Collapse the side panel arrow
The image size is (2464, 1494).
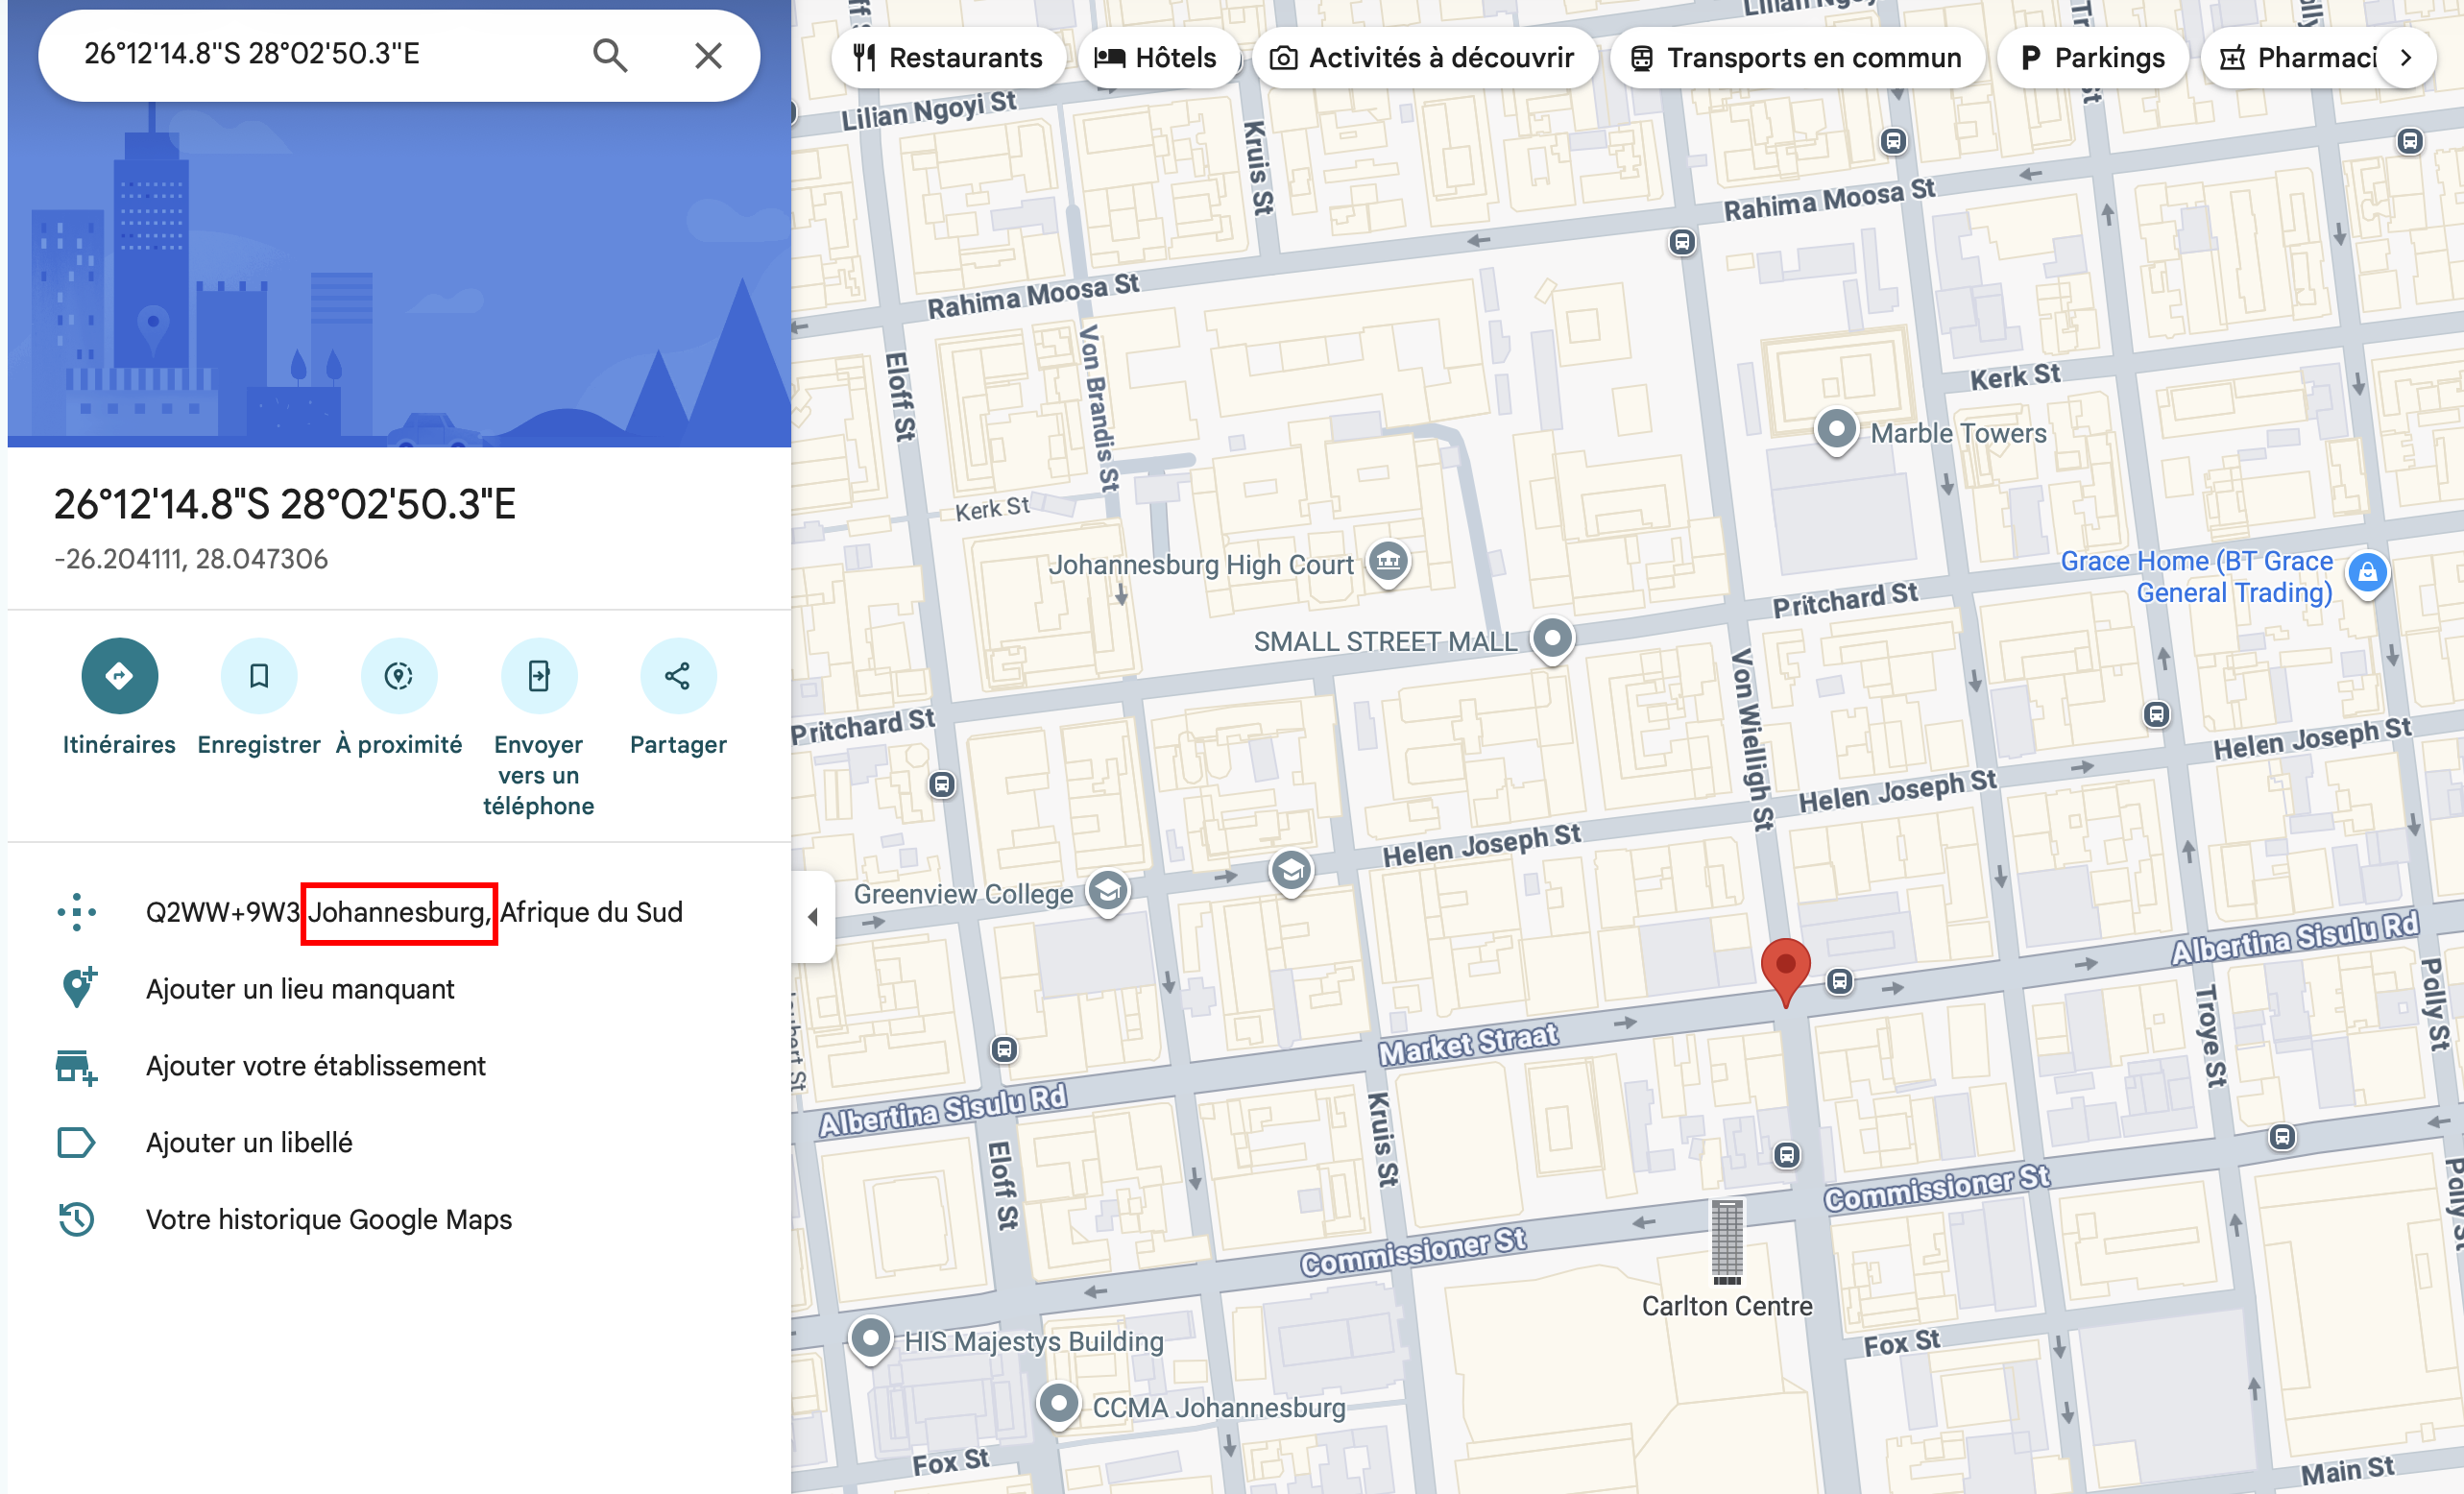point(813,917)
